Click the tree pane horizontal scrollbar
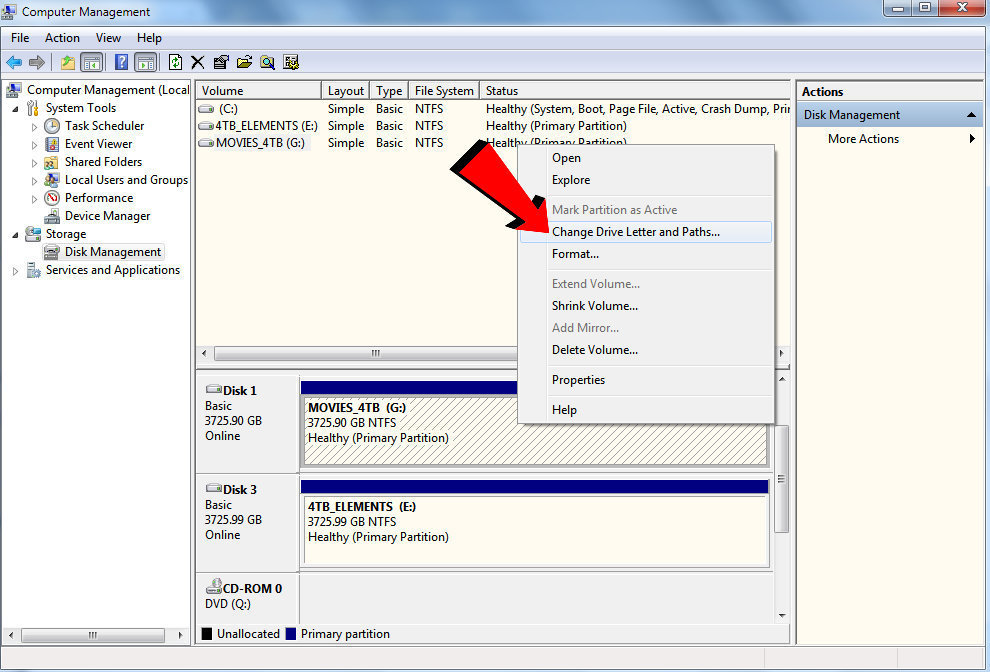 click(x=93, y=635)
